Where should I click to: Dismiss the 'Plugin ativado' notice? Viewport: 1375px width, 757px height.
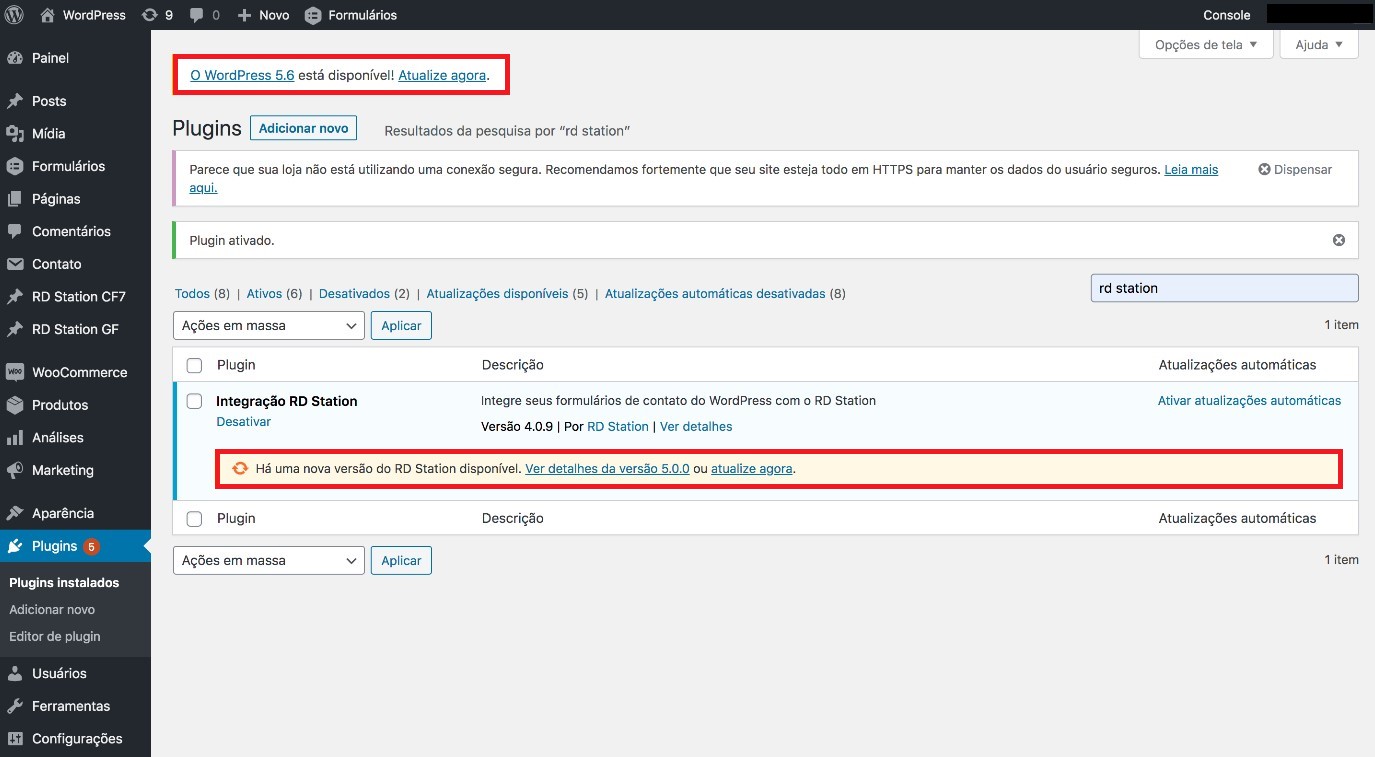pyautogui.click(x=1339, y=240)
